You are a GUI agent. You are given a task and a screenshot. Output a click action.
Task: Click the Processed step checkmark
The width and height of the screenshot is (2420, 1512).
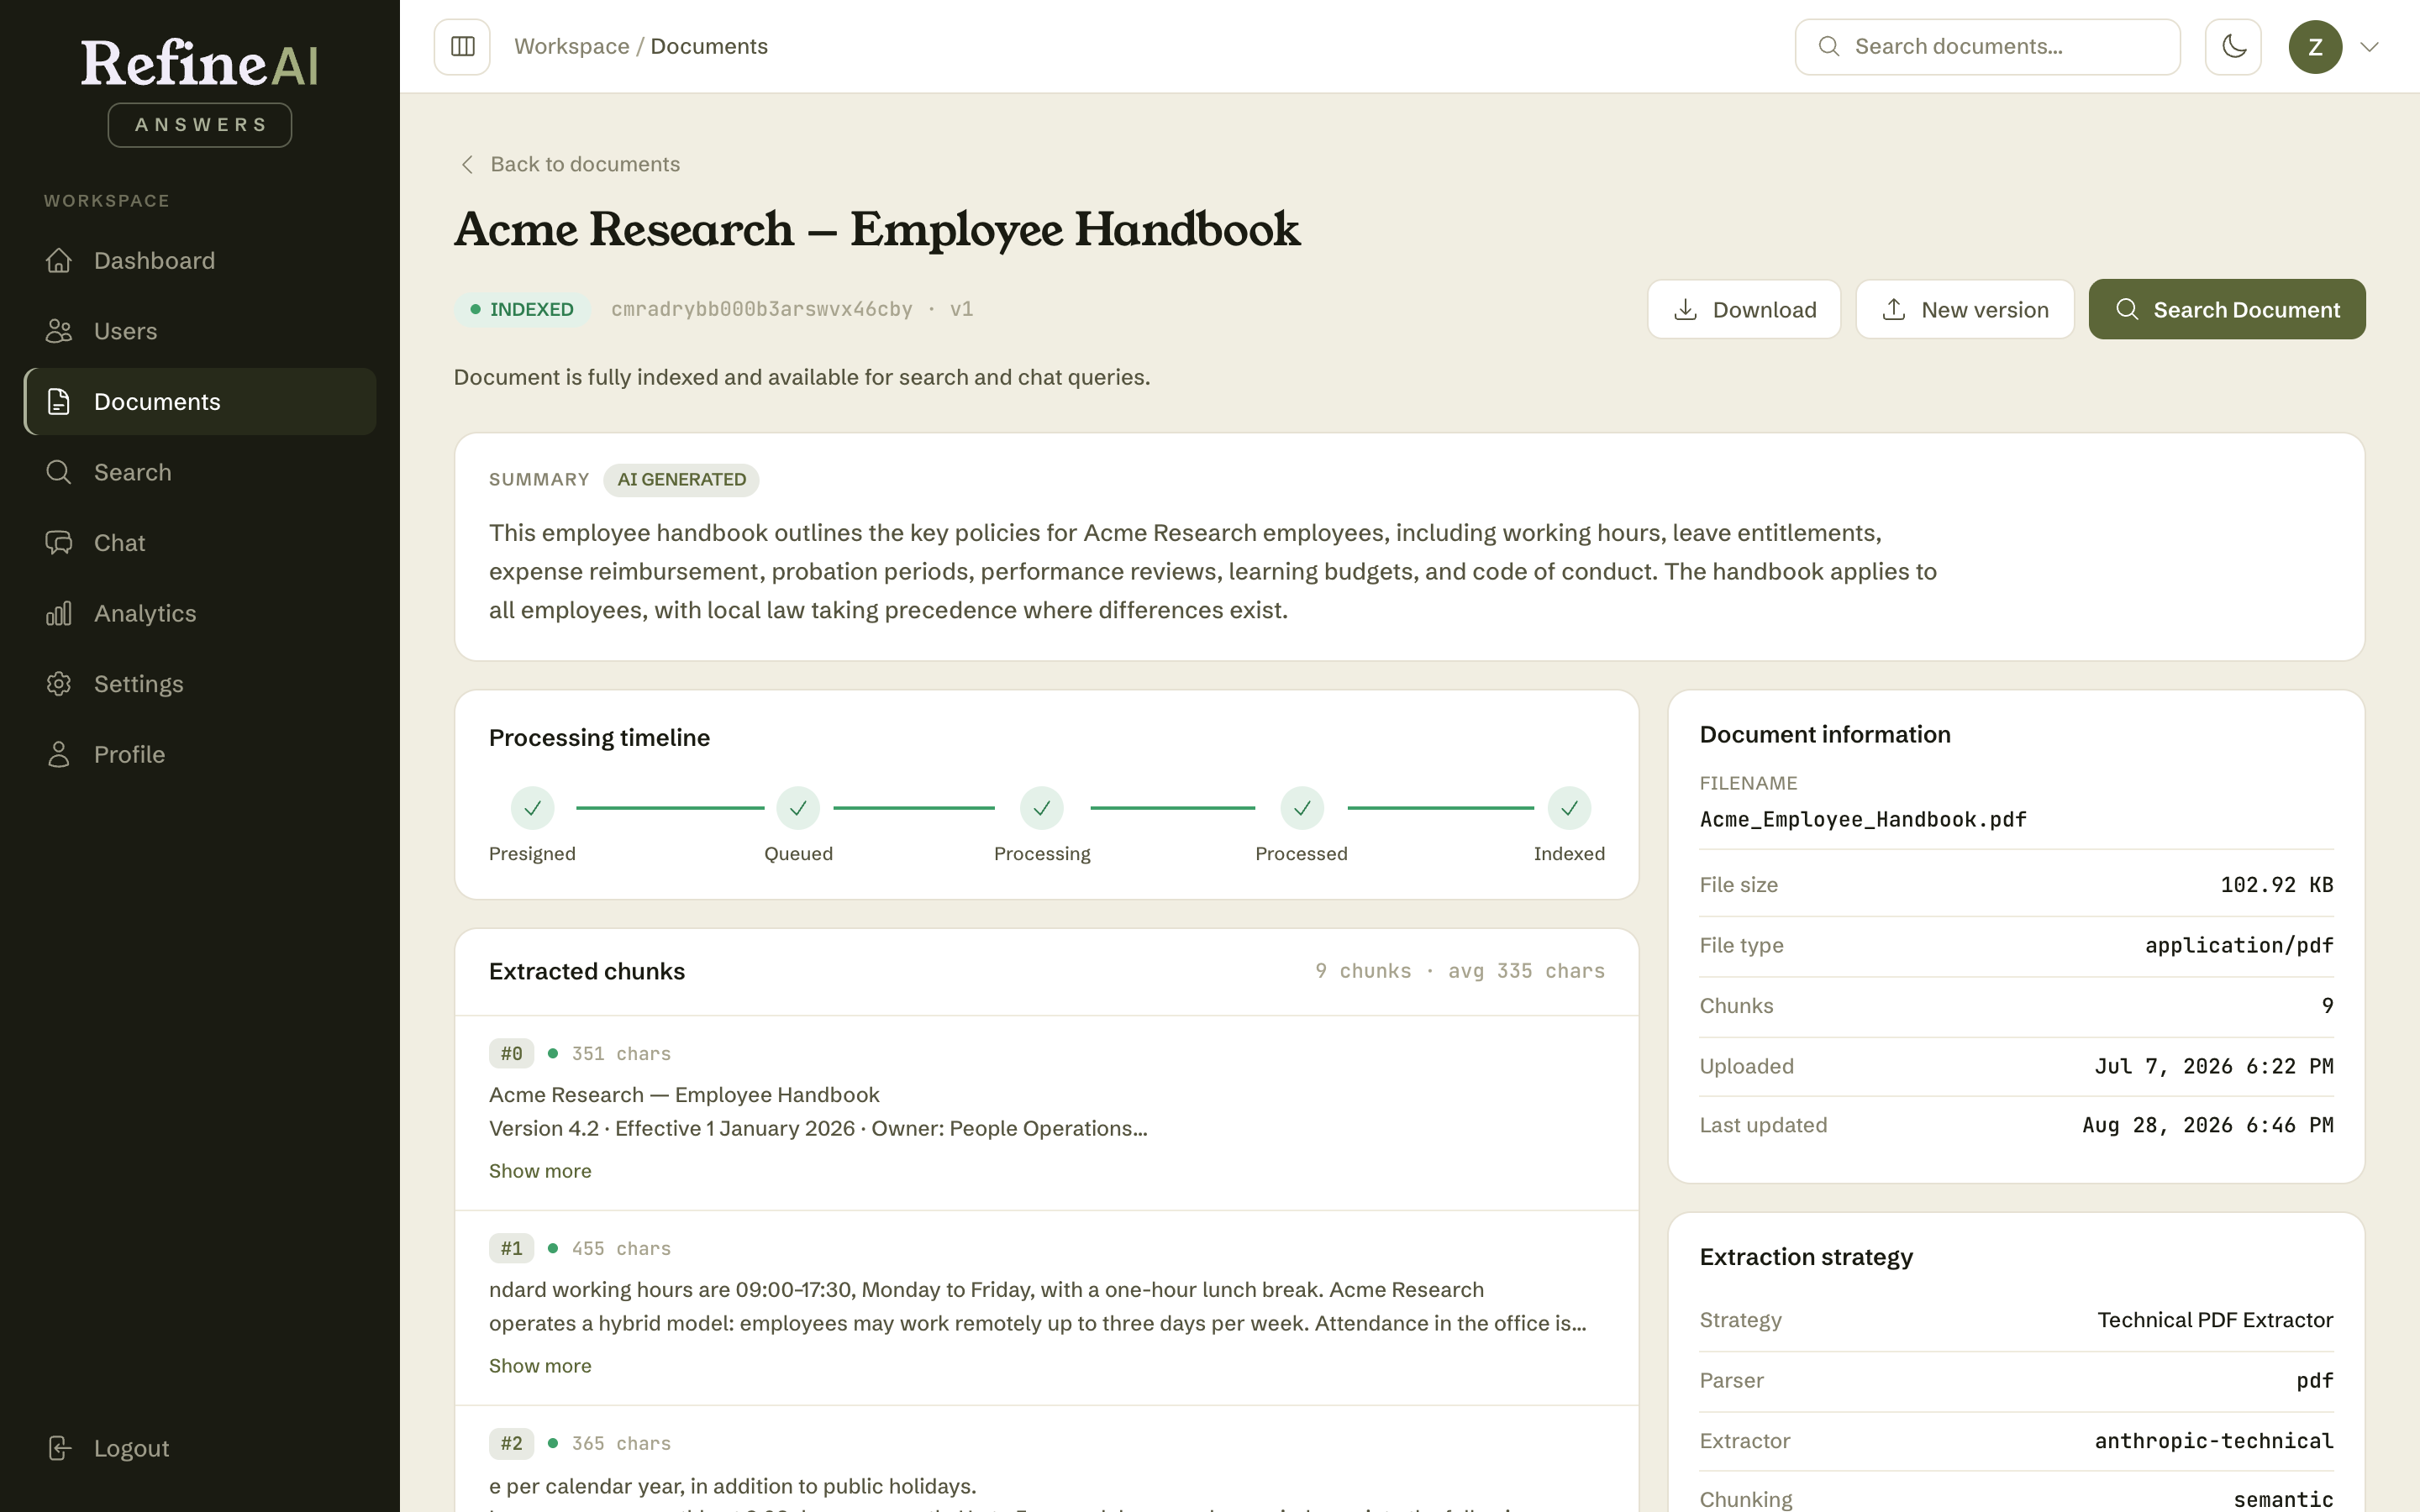pyautogui.click(x=1302, y=808)
